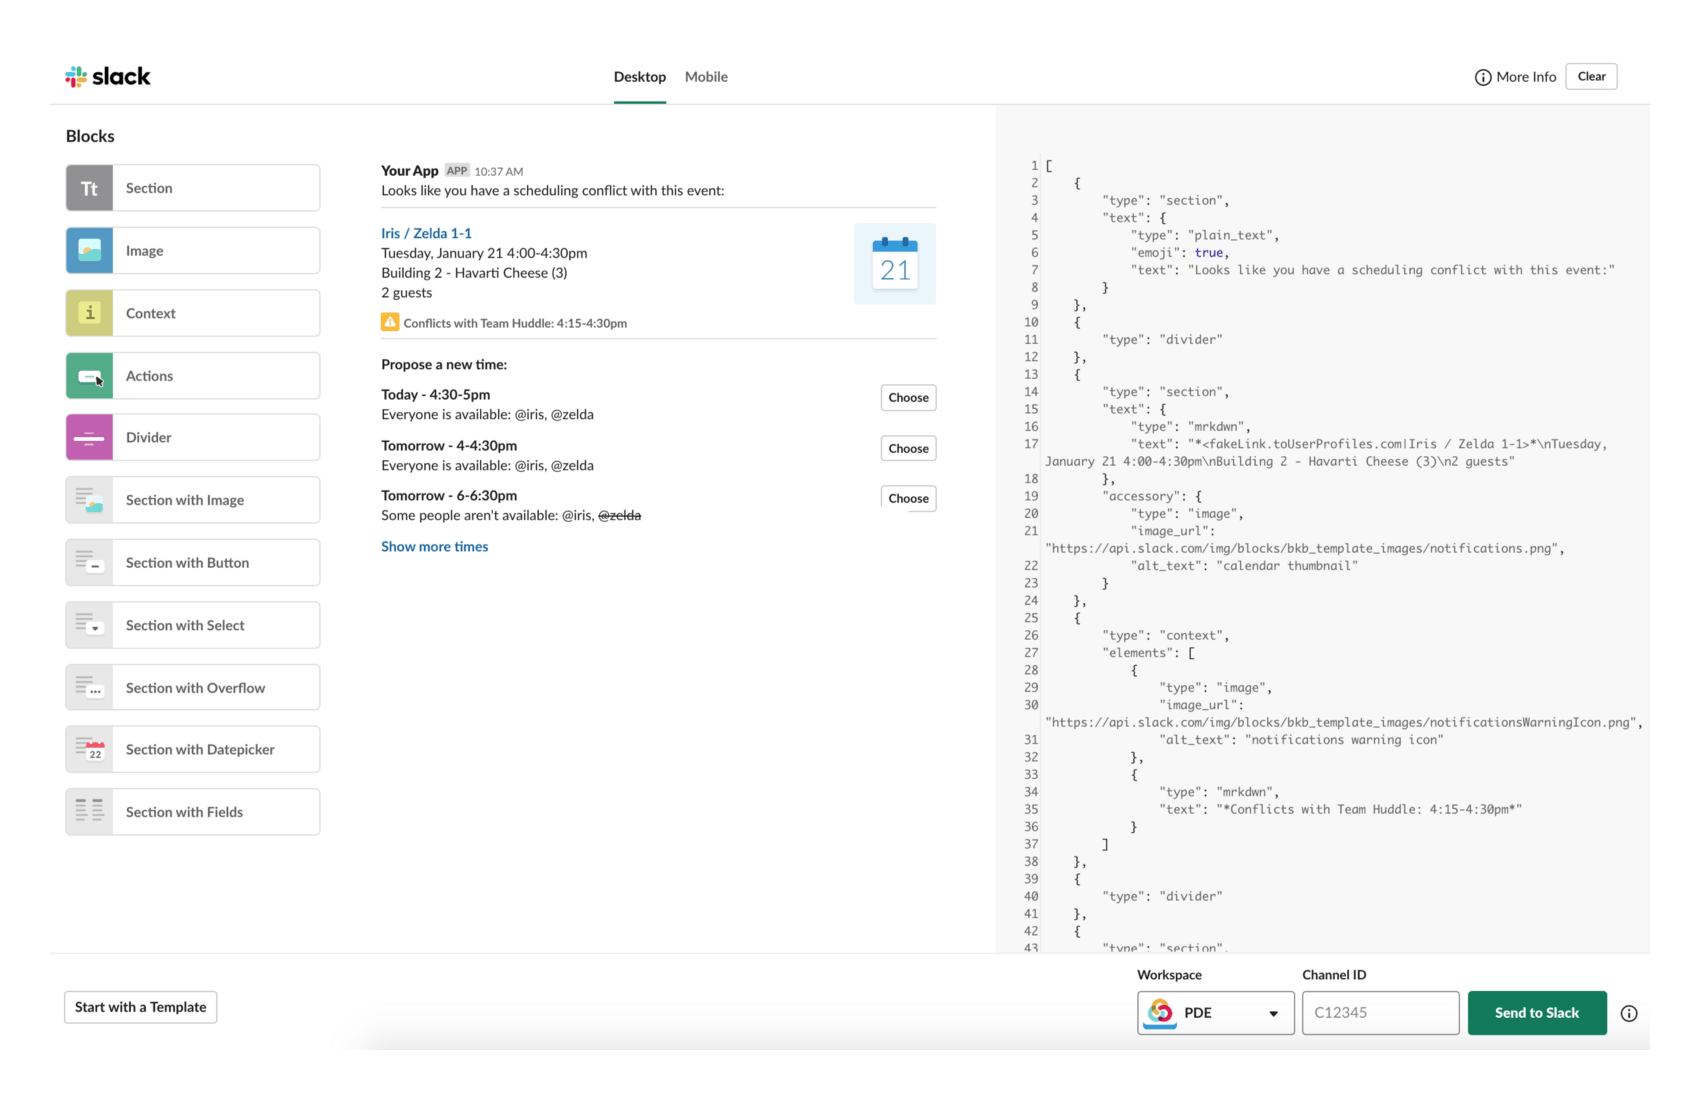Viewport: 1700px width, 1100px height.
Task: Click Start with a Template
Action: pos(141,1007)
